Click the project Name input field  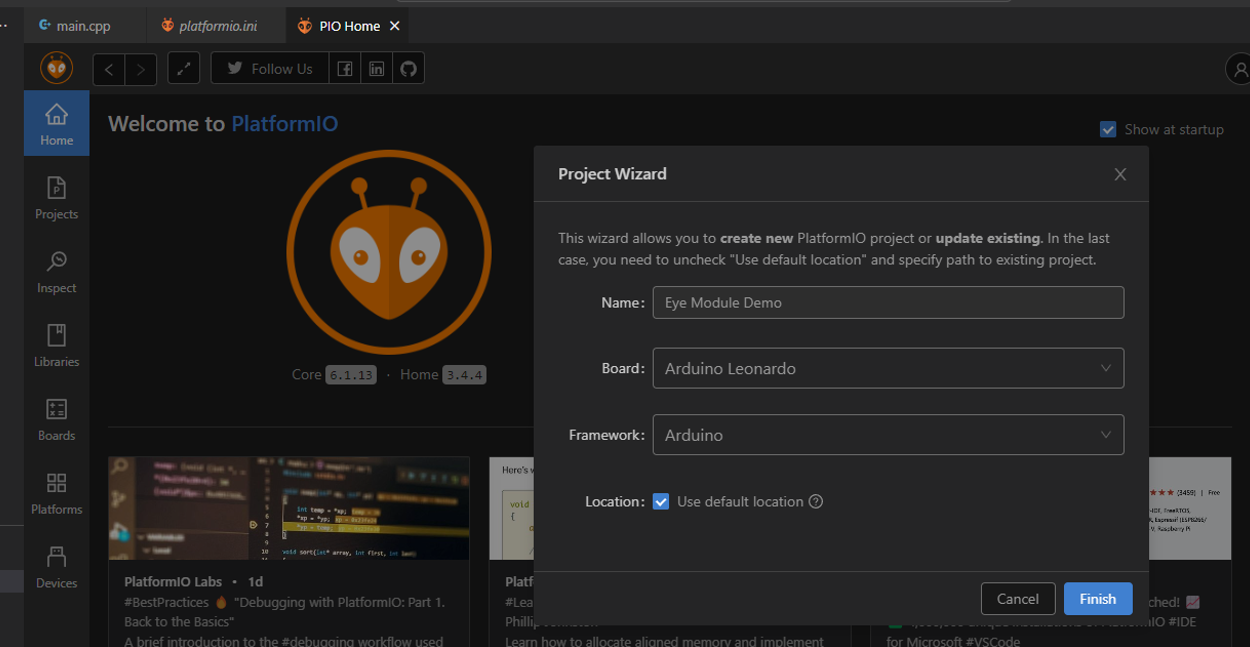click(887, 303)
